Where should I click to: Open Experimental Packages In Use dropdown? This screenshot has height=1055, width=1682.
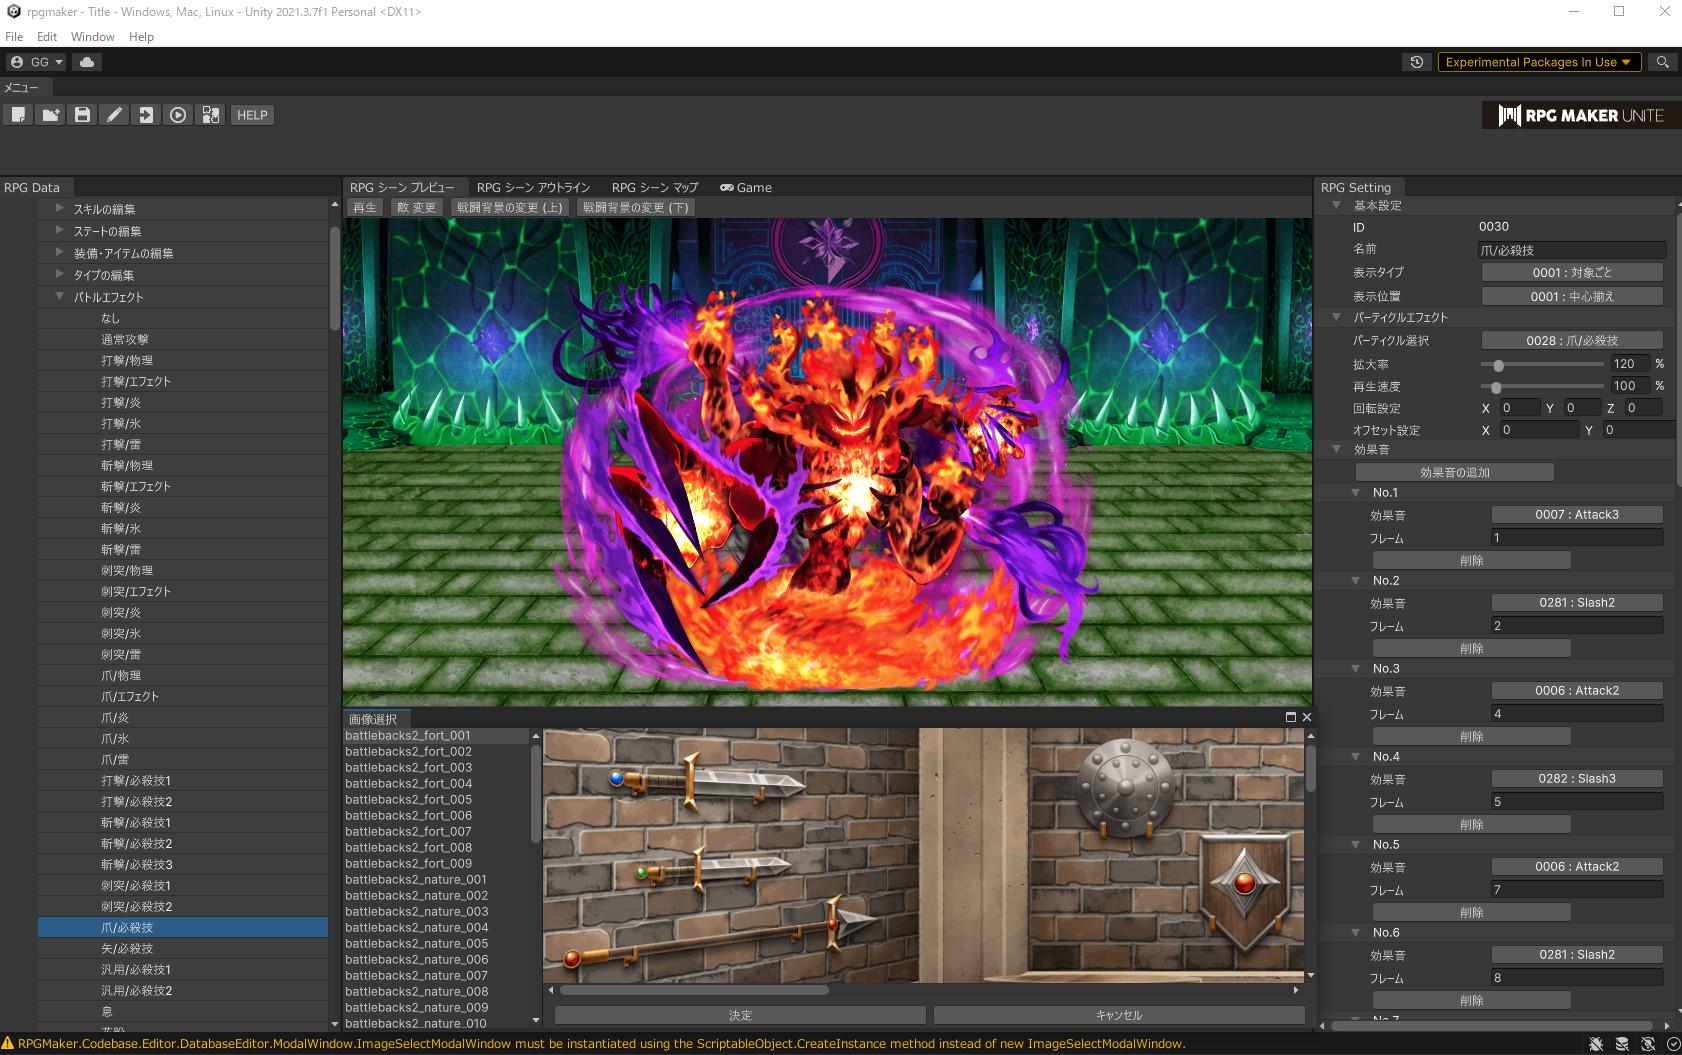click(1538, 62)
